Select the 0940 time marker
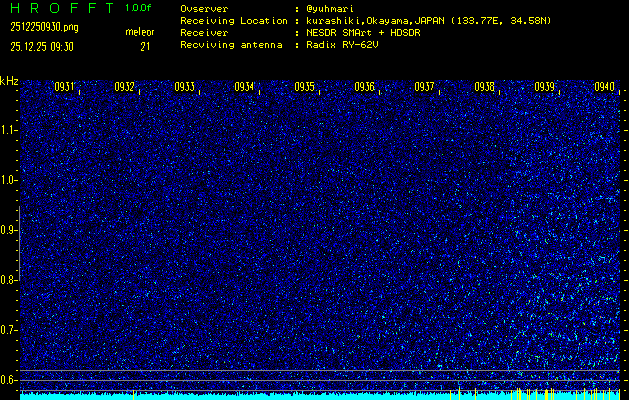Image resolution: width=629 pixels, height=400 pixels. (x=604, y=87)
